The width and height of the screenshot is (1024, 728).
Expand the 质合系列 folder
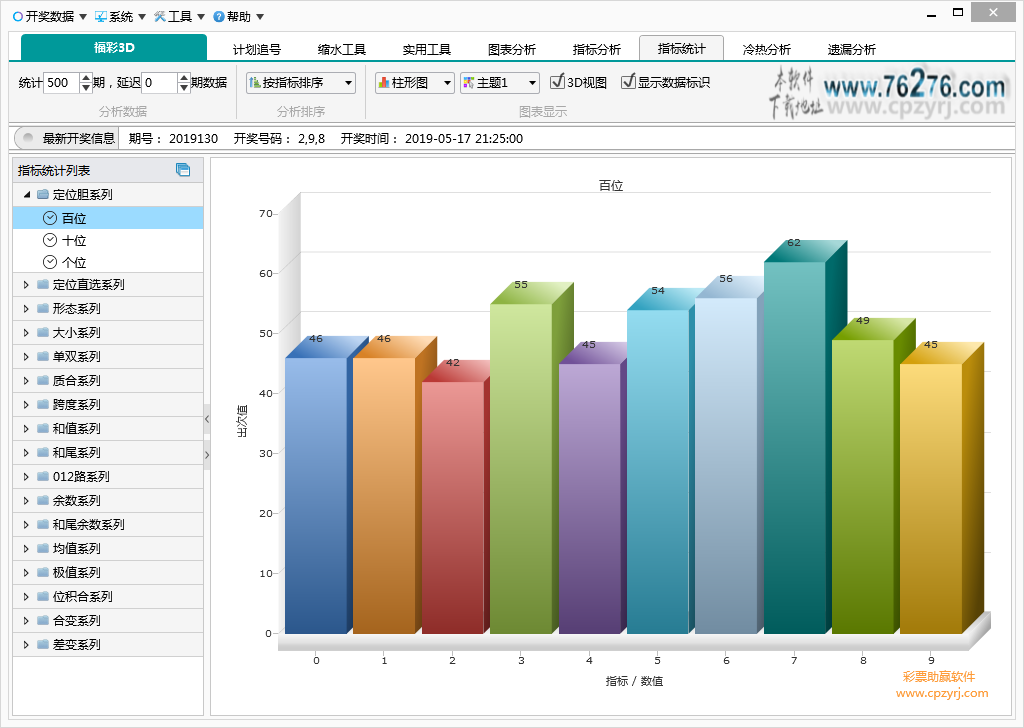click(26, 381)
